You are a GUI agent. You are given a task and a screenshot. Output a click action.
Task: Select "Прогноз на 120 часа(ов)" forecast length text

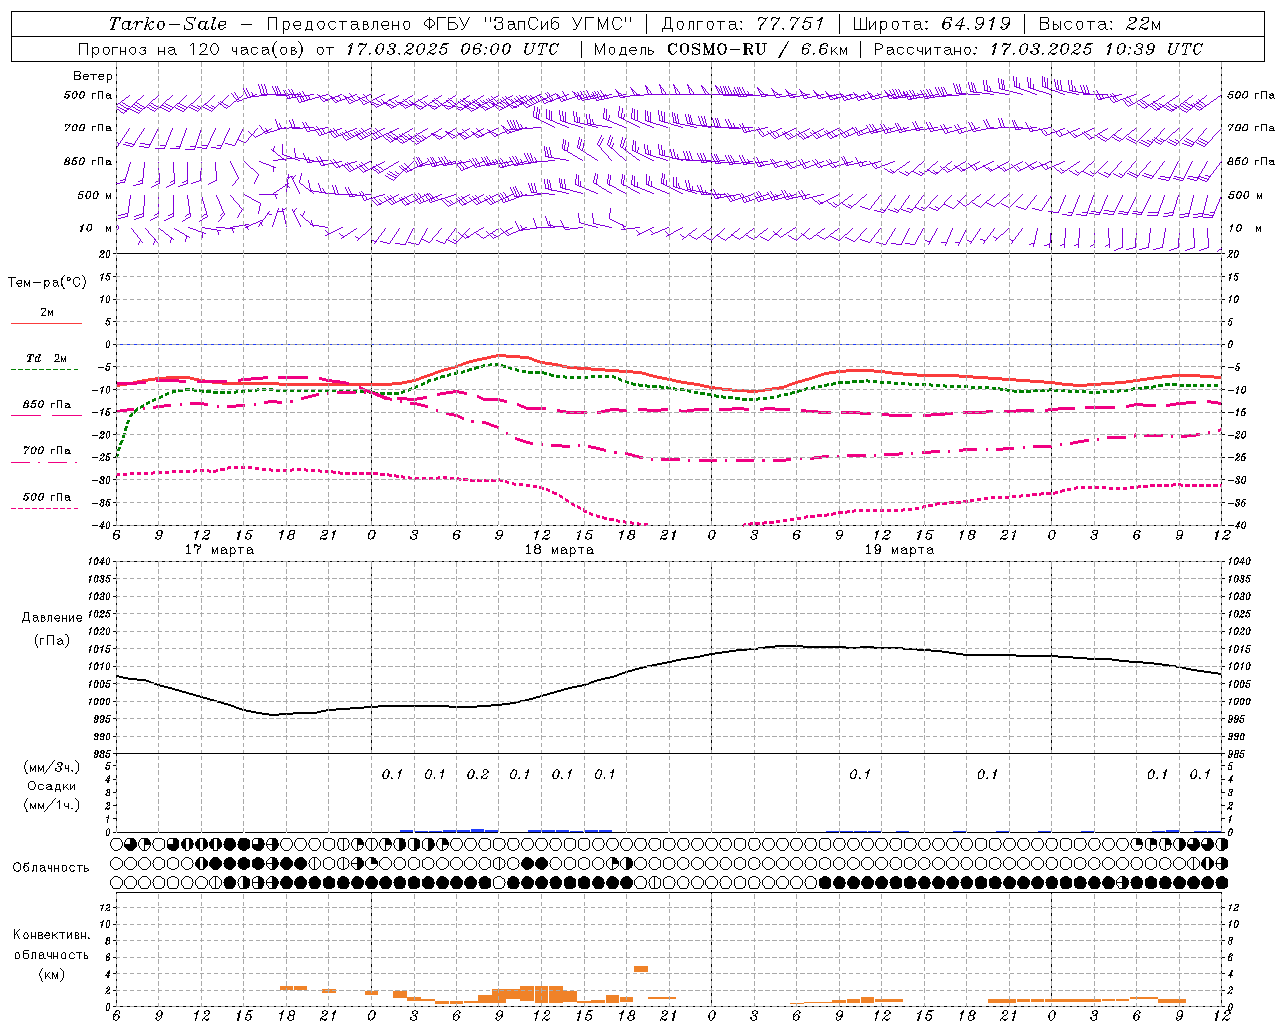193,49
